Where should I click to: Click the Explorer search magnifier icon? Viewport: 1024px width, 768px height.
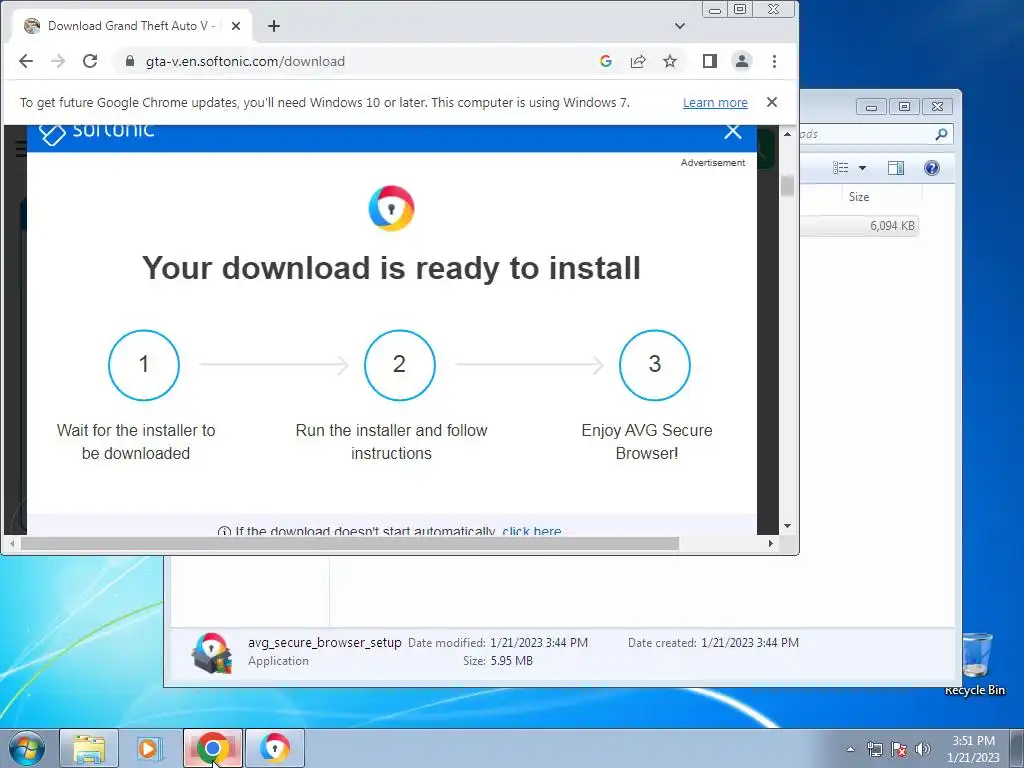click(941, 134)
